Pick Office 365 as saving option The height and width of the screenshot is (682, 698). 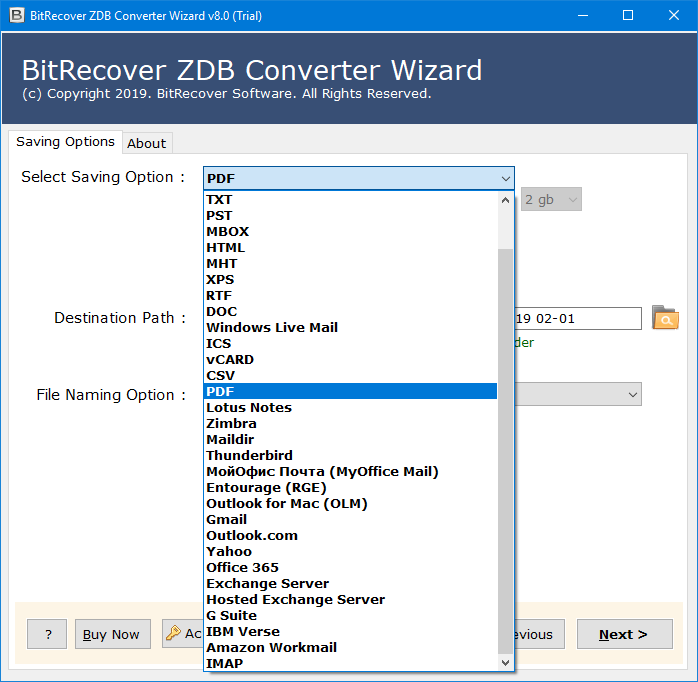click(350, 568)
